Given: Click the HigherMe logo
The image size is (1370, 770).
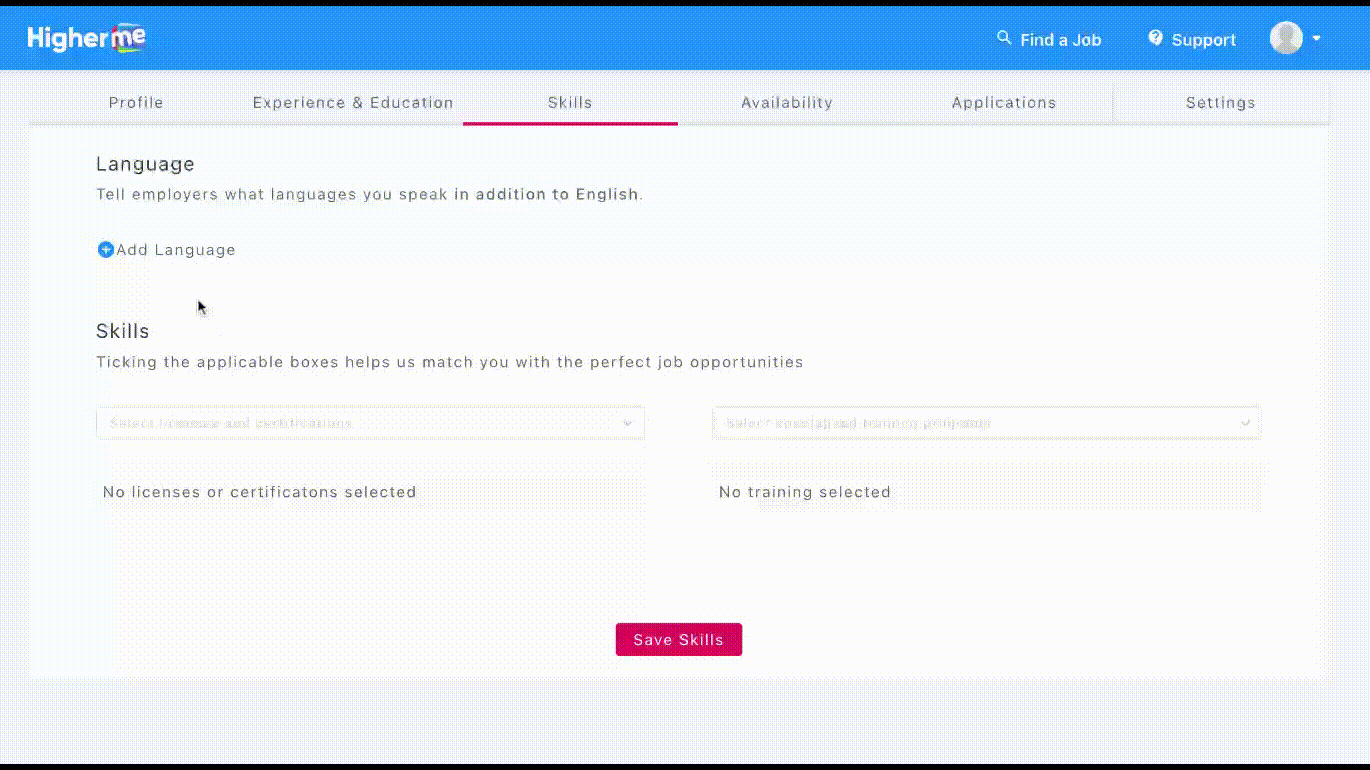Looking at the screenshot, I should pos(86,39).
